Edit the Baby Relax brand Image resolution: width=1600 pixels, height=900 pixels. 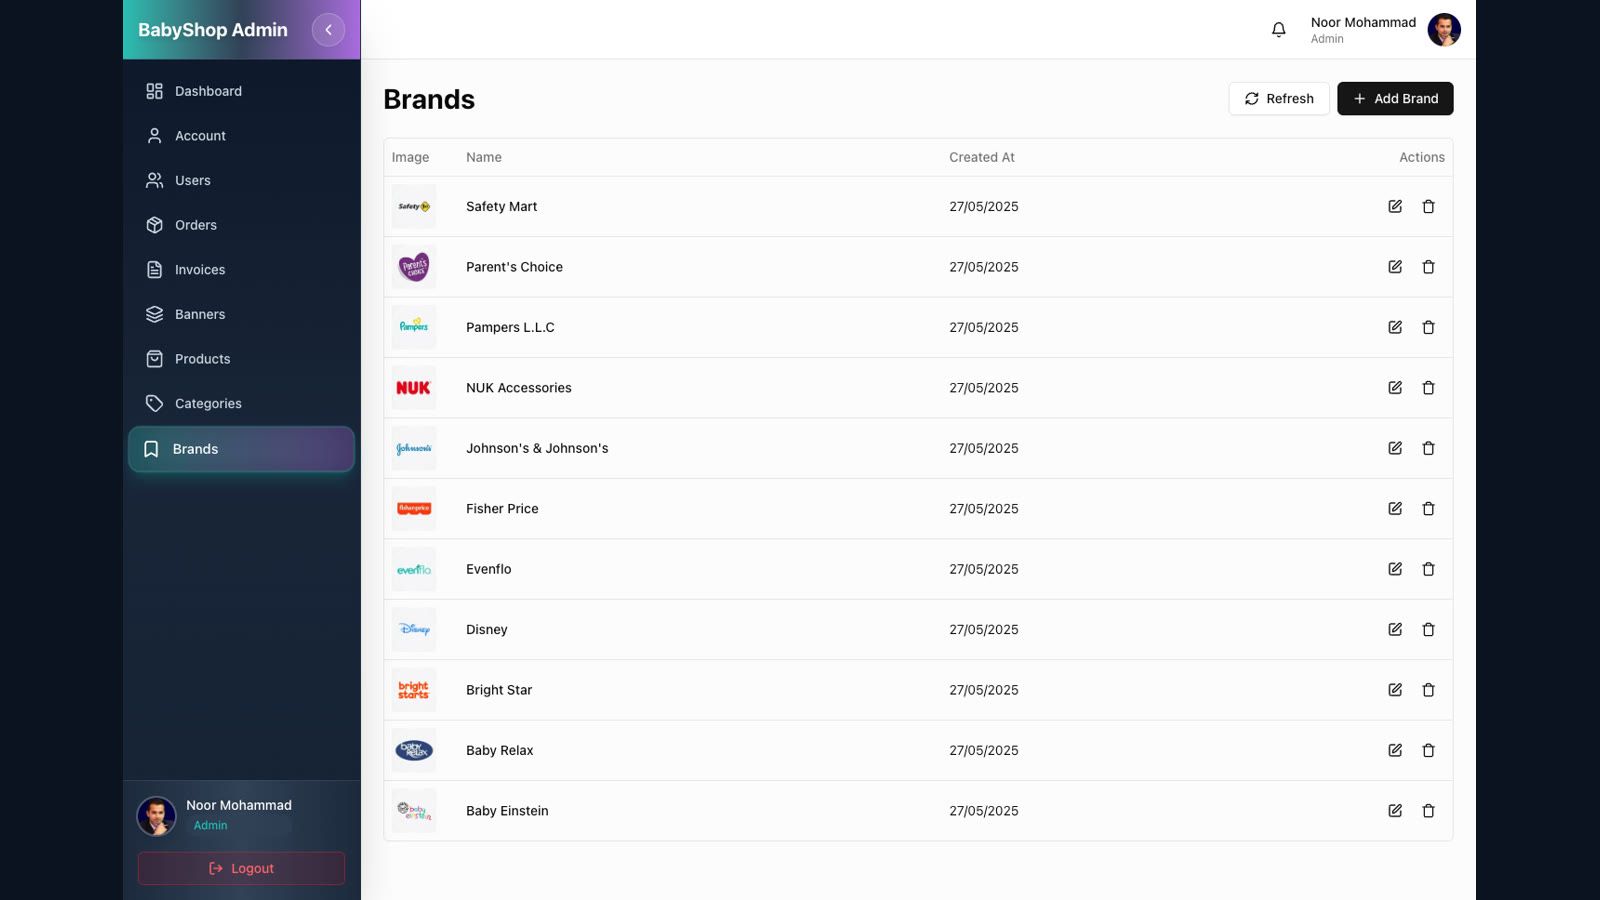pyautogui.click(x=1395, y=750)
